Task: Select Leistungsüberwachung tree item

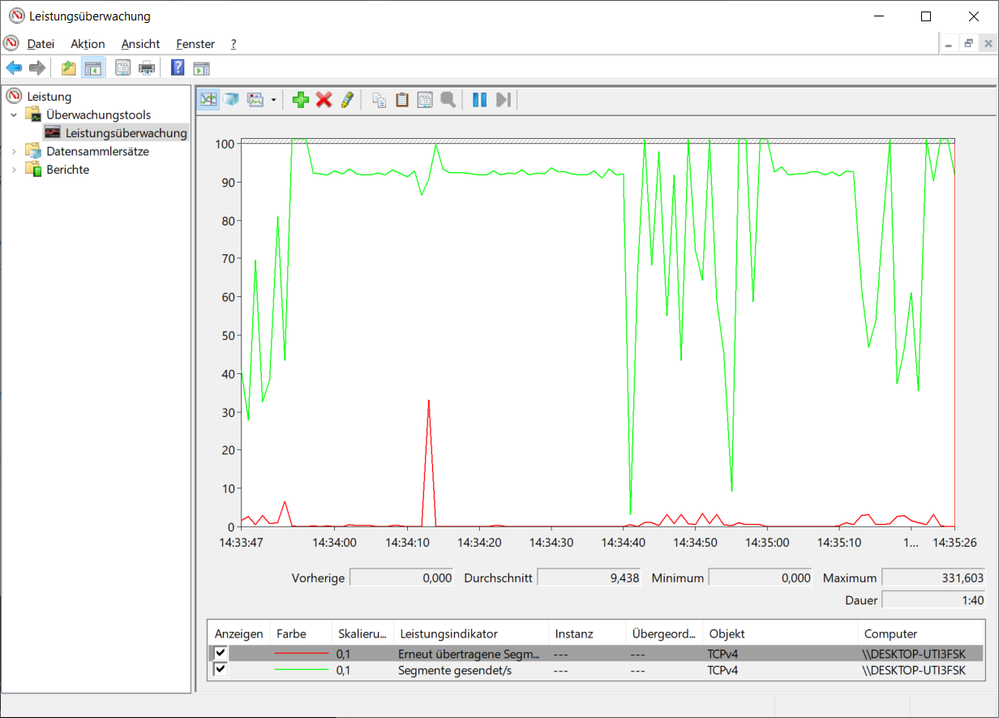Action: tap(126, 133)
